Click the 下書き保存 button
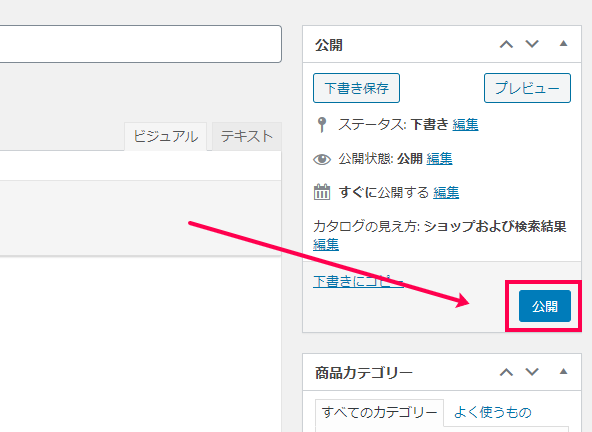Image resolution: width=592 pixels, height=432 pixels. (356, 88)
